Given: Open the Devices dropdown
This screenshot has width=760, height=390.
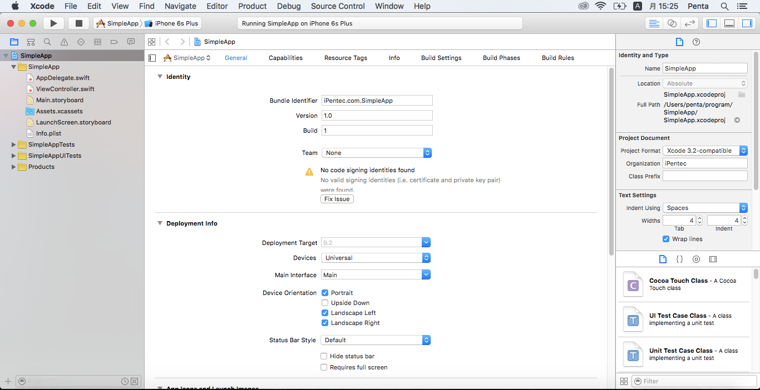Looking at the screenshot, I should click(x=376, y=258).
